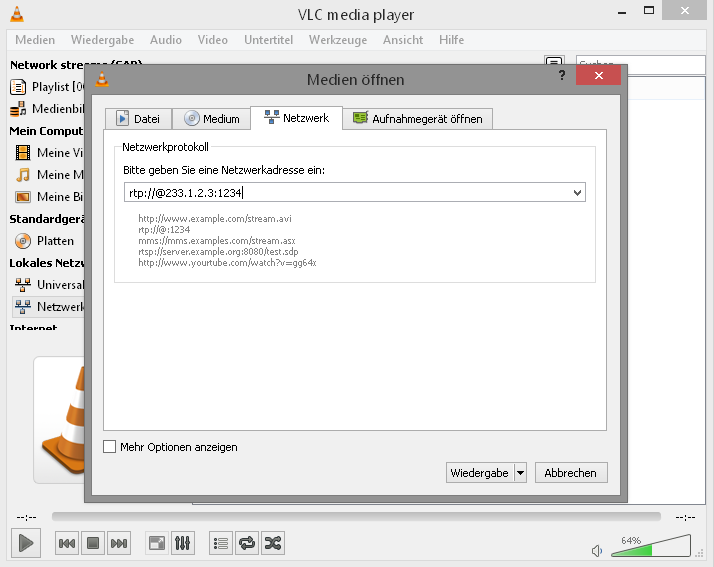Enable Mehr Optionen anzeigen checkbox
Image resolution: width=714 pixels, height=567 pixels.
(109, 446)
